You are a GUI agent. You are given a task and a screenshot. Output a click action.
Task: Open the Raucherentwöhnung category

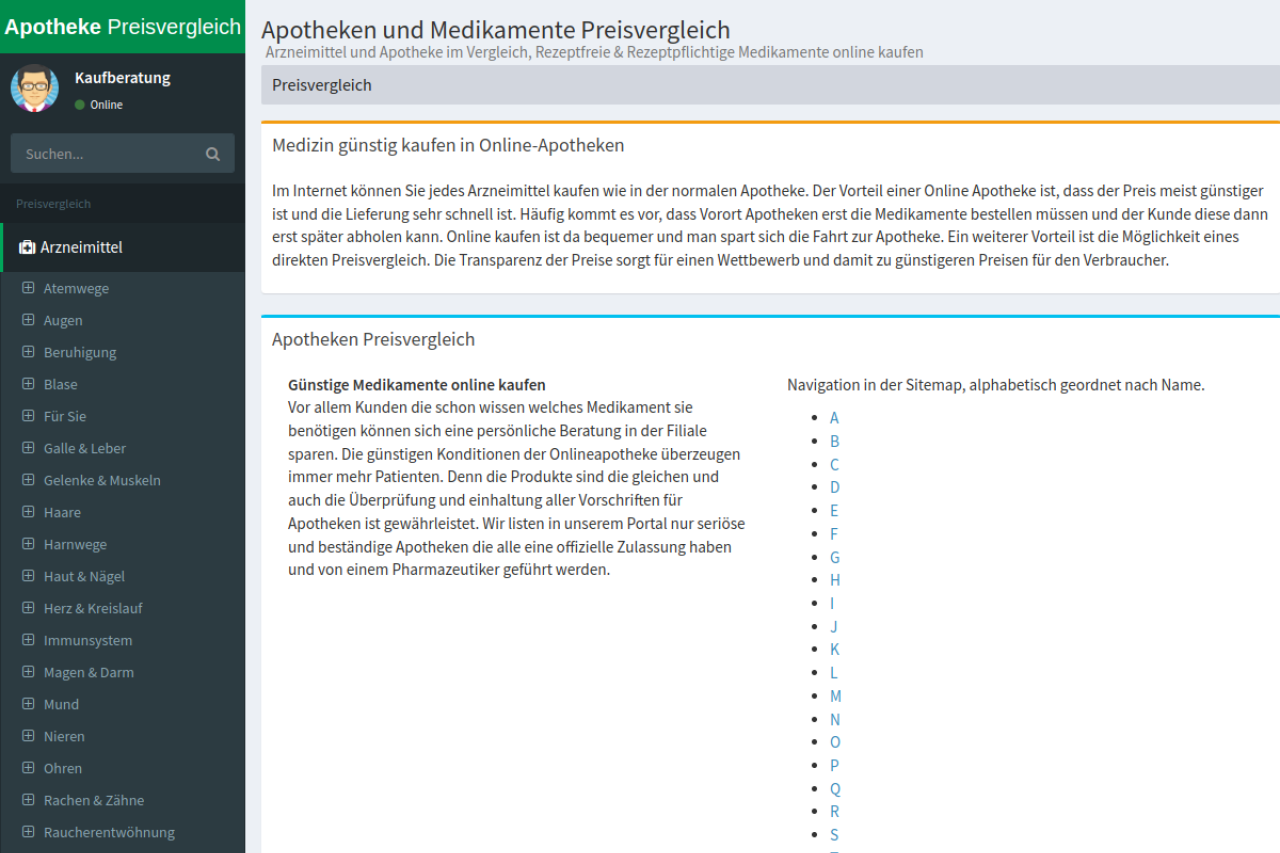108,832
